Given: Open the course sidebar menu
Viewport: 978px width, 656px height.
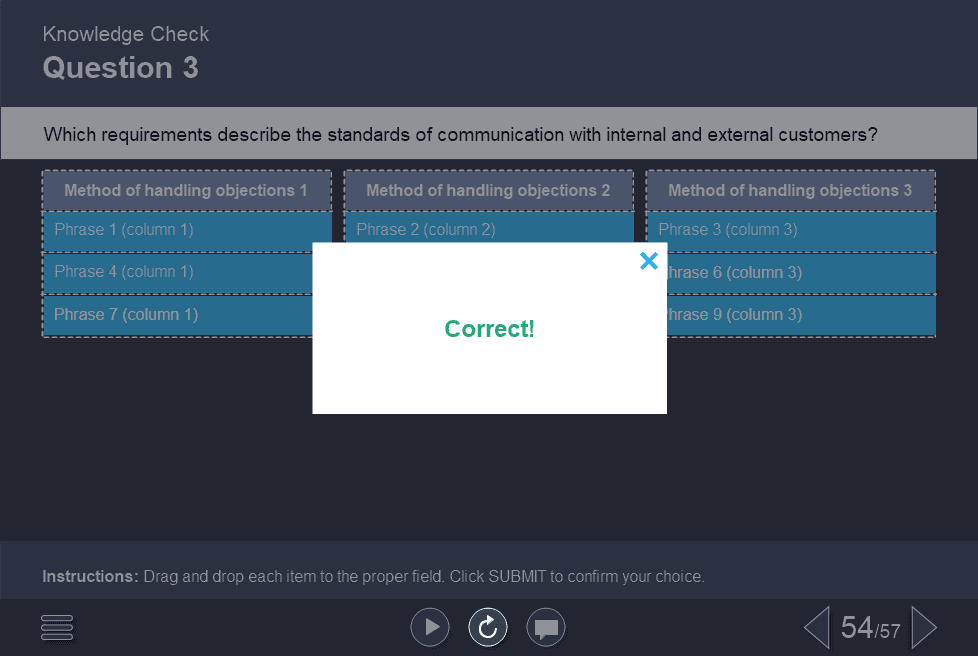Looking at the screenshot, I should tap(56, 627).
